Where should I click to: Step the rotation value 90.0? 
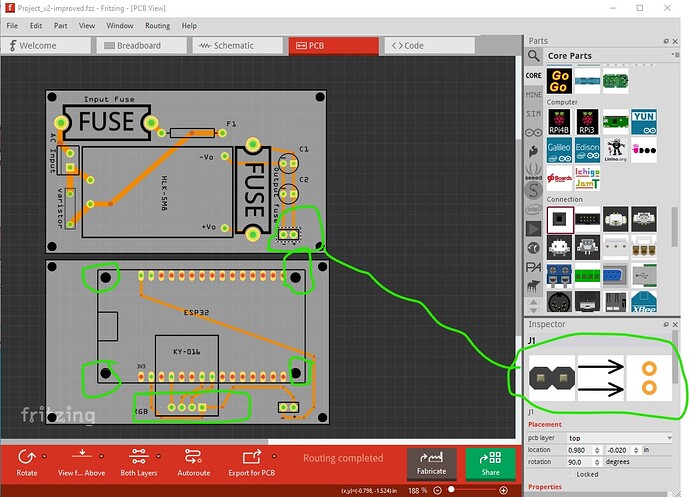click(597, 462)
